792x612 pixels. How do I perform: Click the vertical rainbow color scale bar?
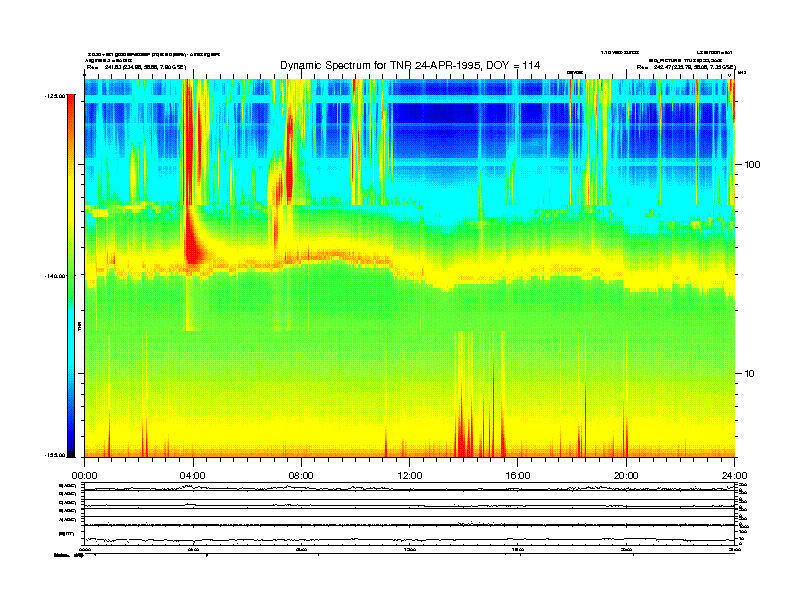click(71, 276)
